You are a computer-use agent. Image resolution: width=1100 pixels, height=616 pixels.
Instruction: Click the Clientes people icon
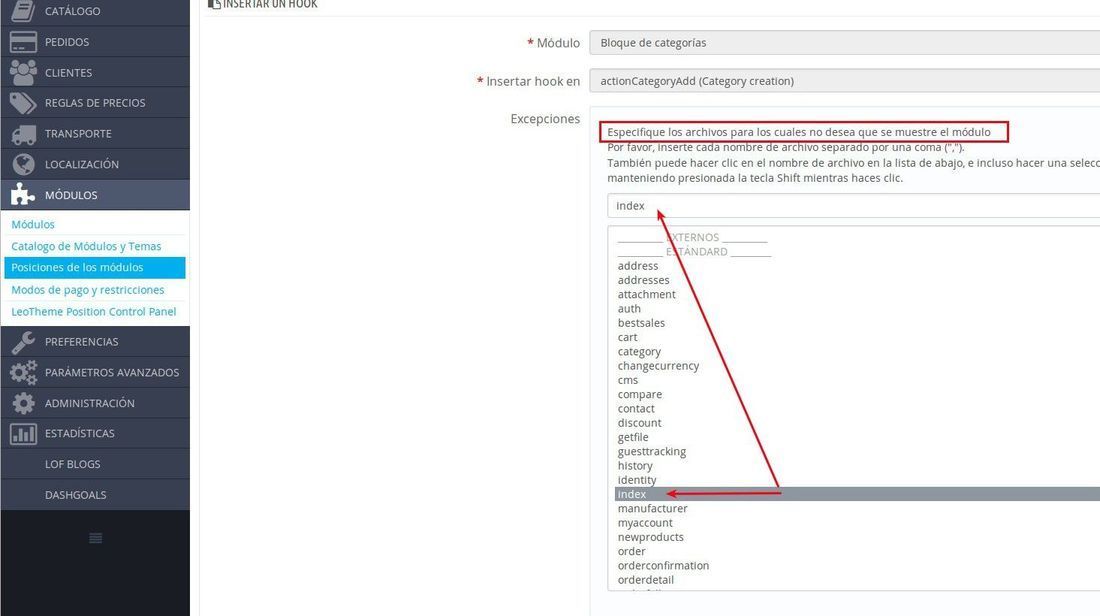click(23, 72)
